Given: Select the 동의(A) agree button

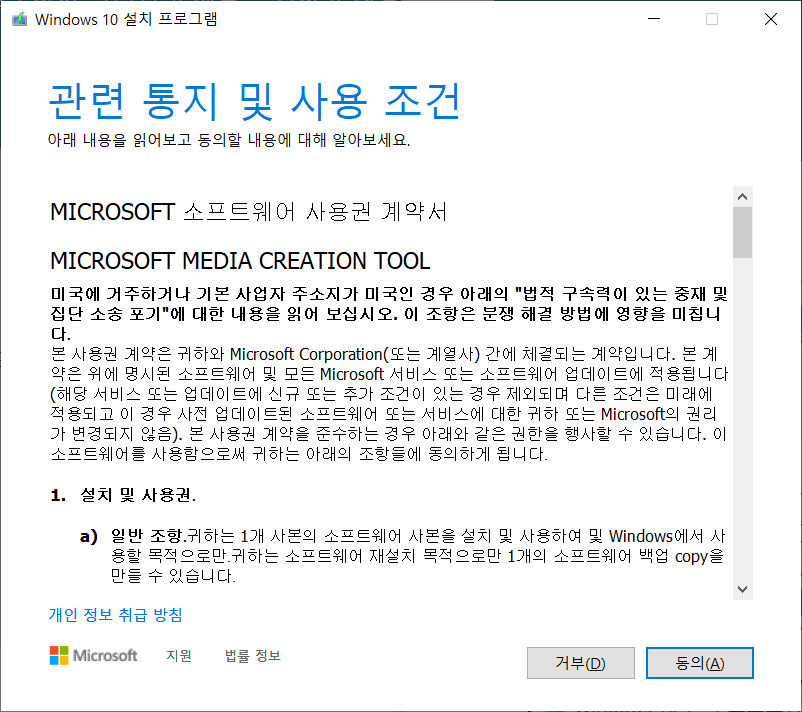Looking at the screenshot, I should coord(699,662).
